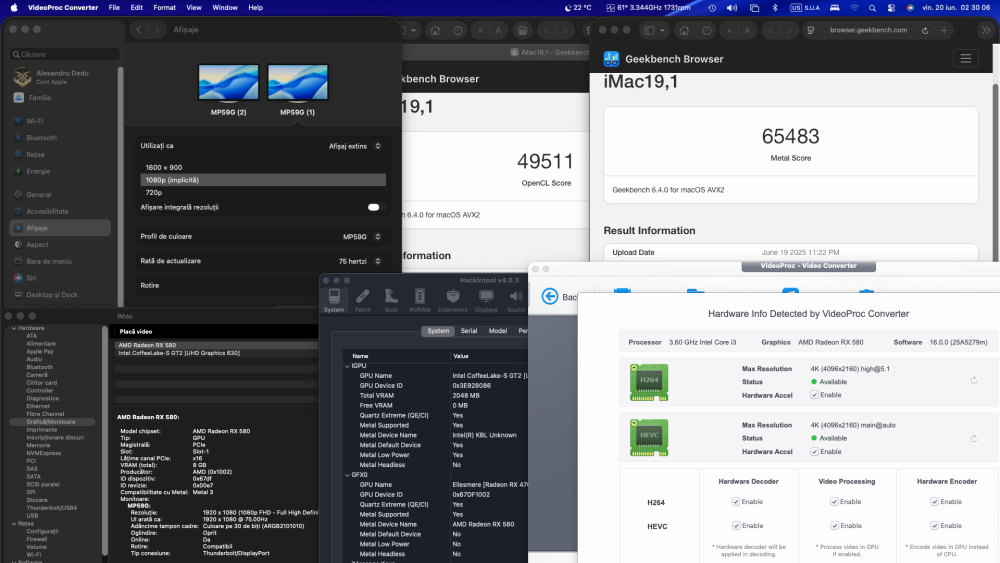Collapse the IGPU group in Hackintool

click(x=348, y=366)
